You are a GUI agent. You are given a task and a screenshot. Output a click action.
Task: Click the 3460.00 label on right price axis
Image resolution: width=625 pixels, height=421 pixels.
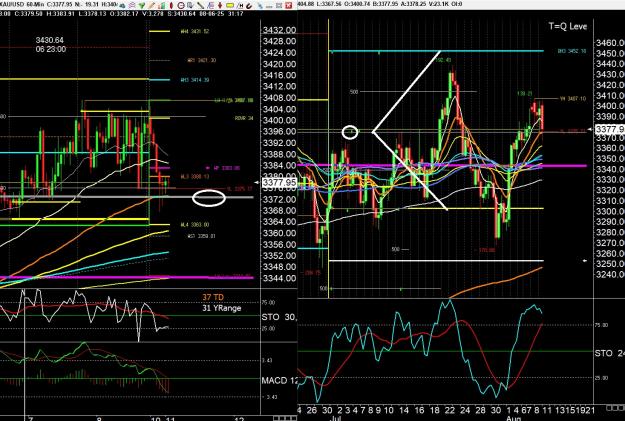pyautogui.click(x=610, y=43)
